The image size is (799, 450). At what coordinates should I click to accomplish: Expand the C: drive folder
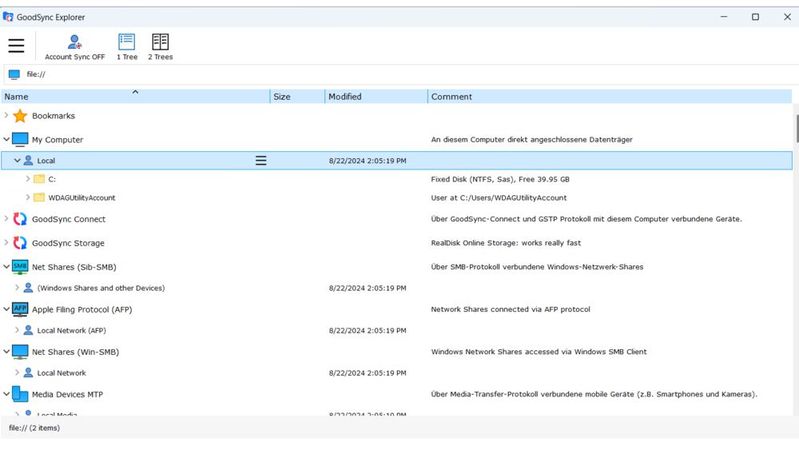(28, 179)
